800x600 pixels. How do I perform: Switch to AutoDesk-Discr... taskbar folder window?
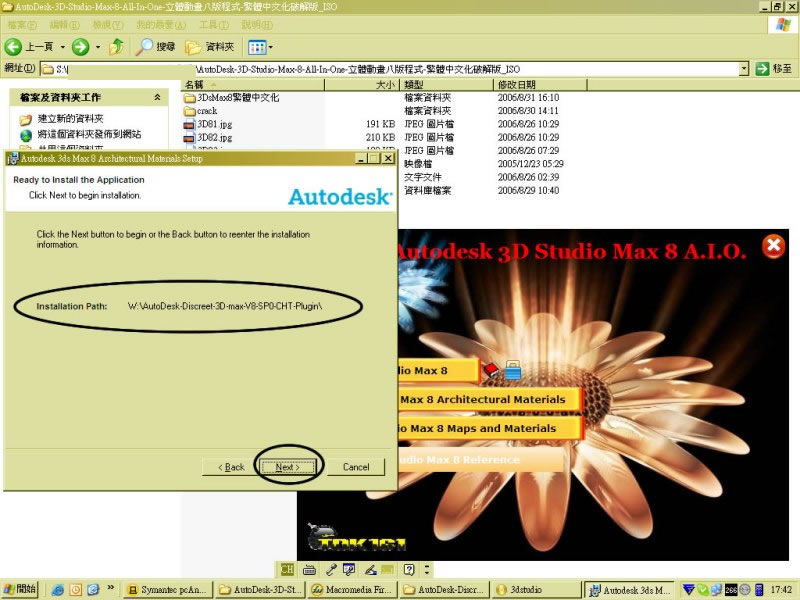tap(444, 590)
